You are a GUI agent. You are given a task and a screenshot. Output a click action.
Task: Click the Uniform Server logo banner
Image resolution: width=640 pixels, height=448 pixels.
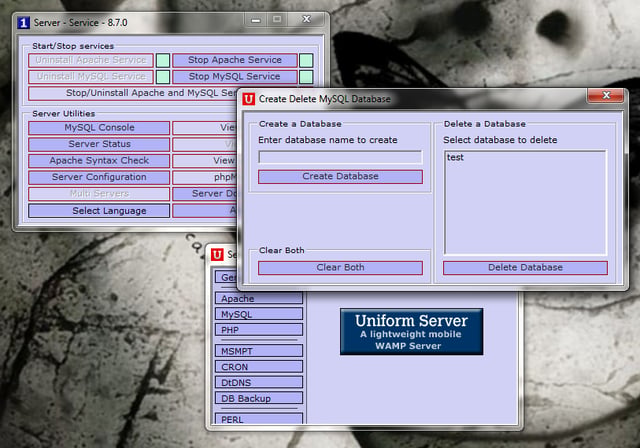click(x=411, y=332)
